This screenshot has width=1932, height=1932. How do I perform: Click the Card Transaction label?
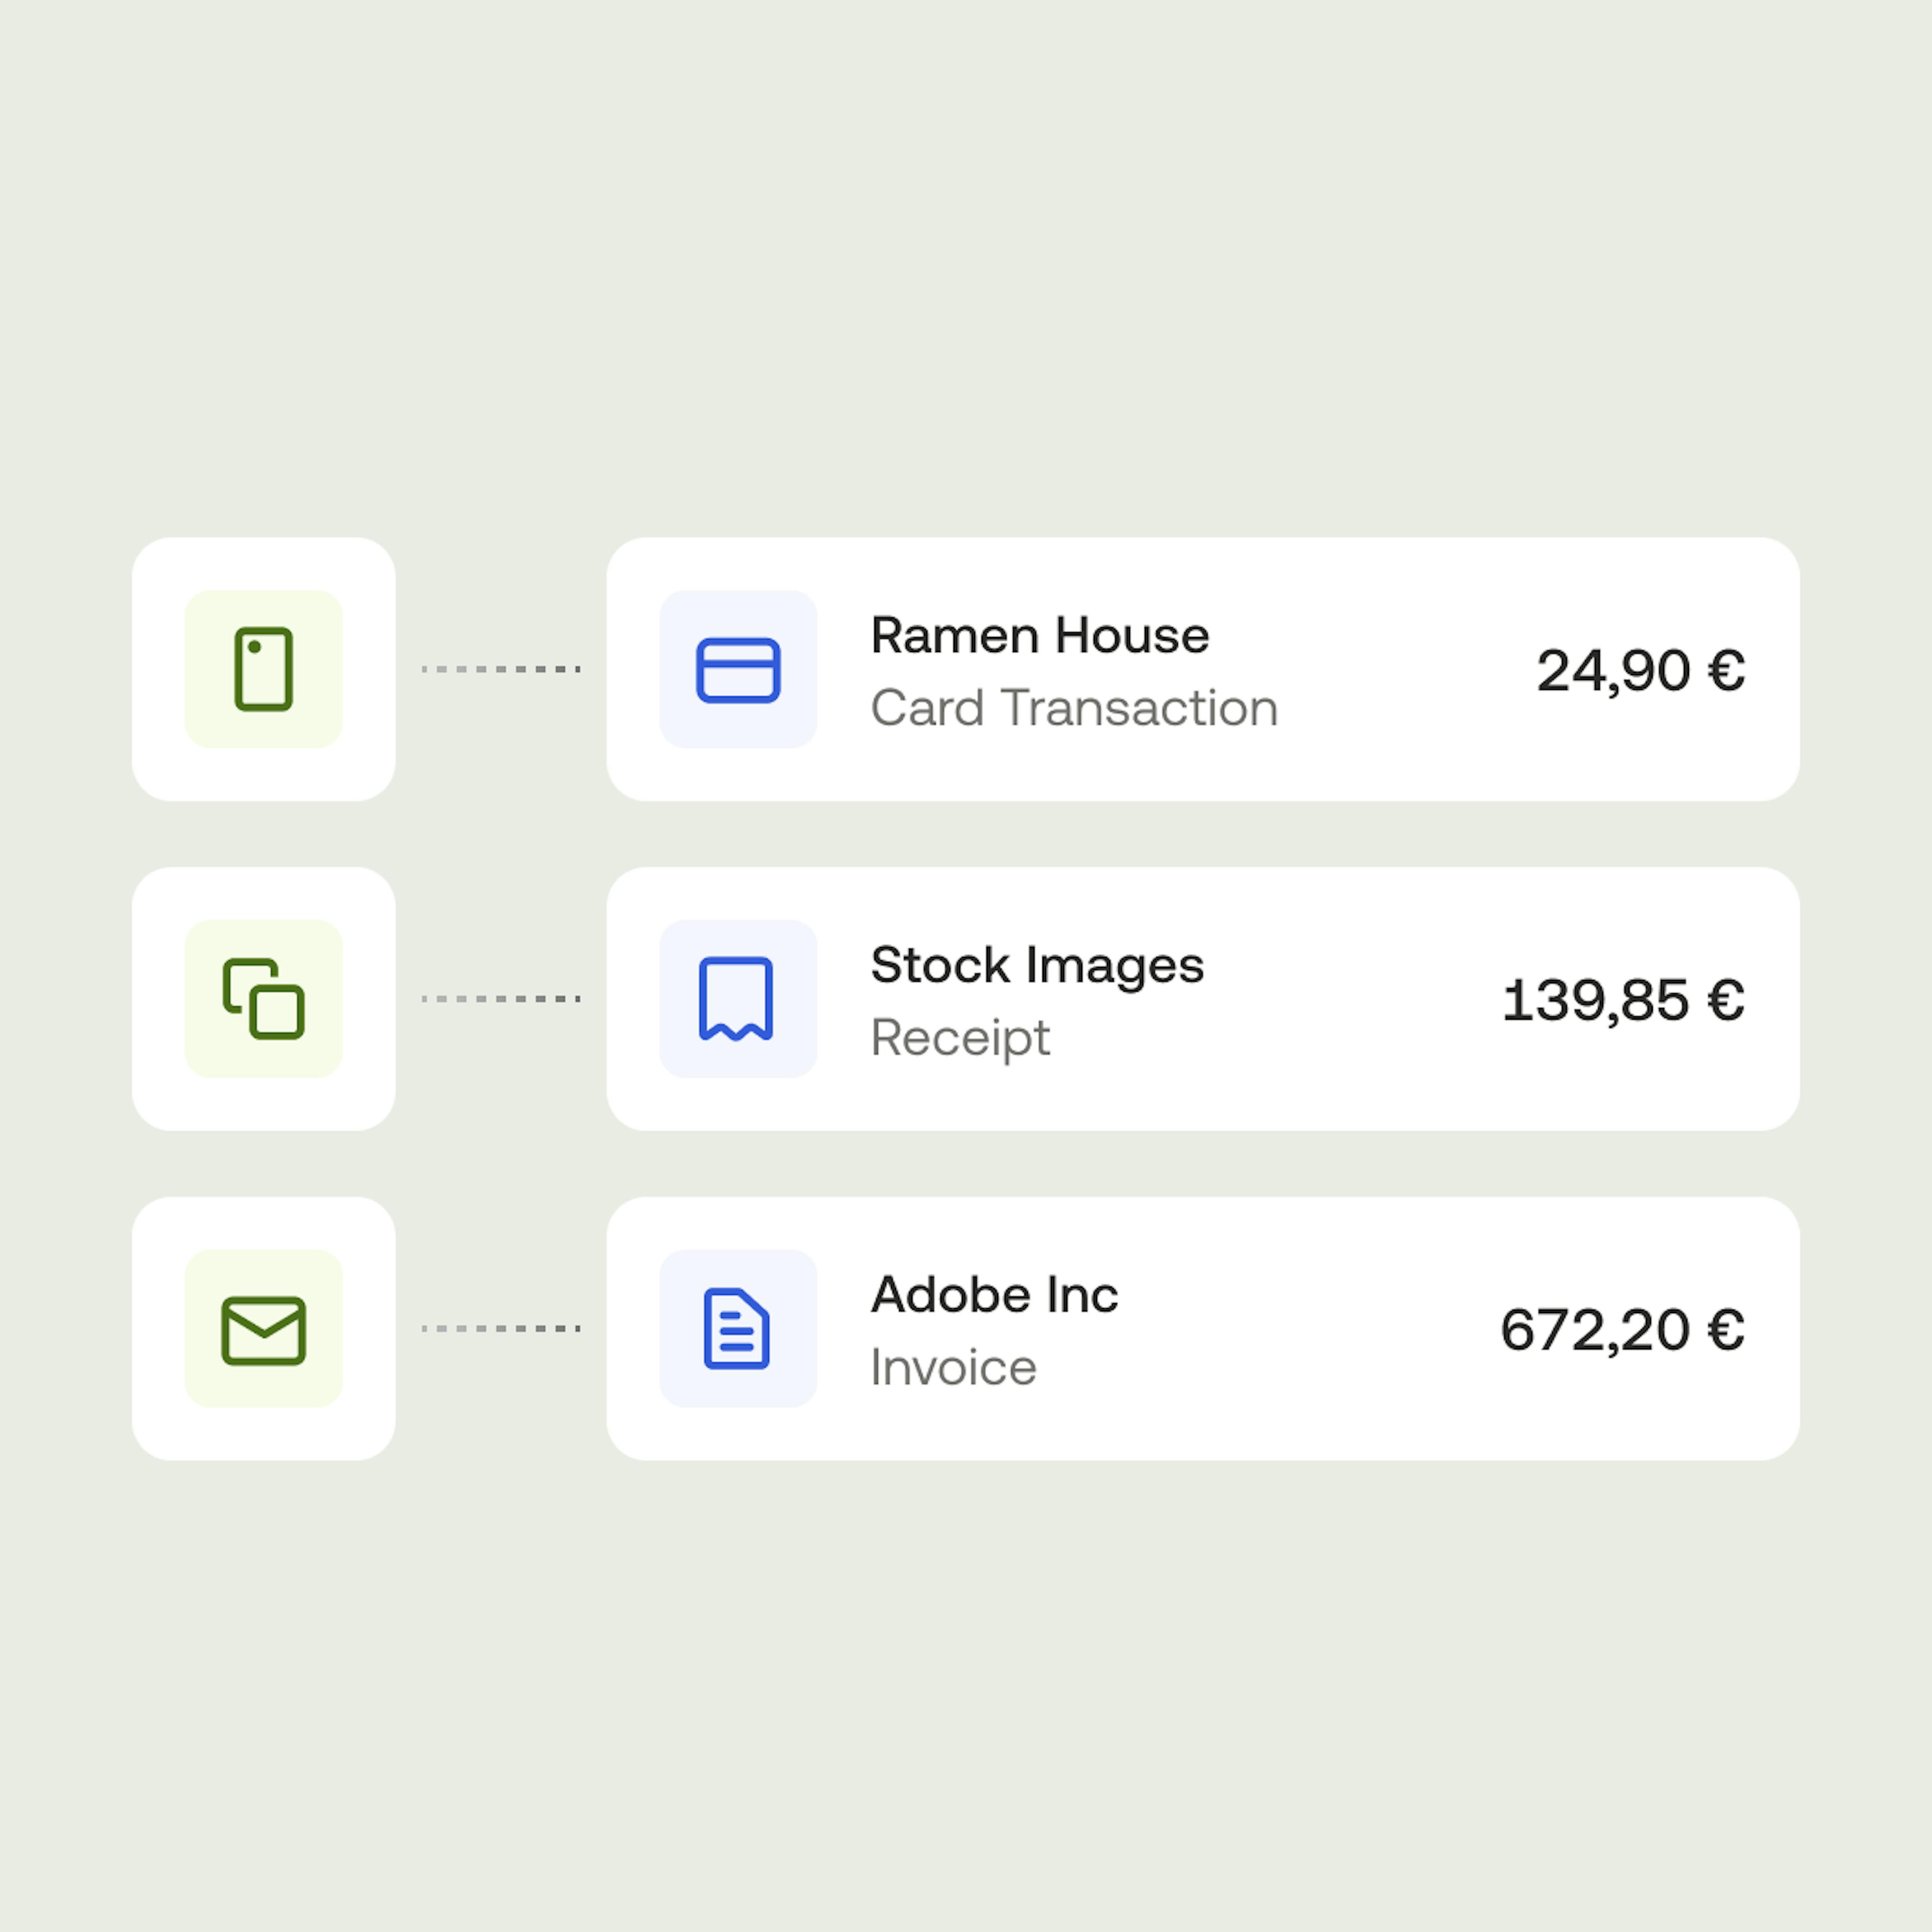tap(1074, 708)
